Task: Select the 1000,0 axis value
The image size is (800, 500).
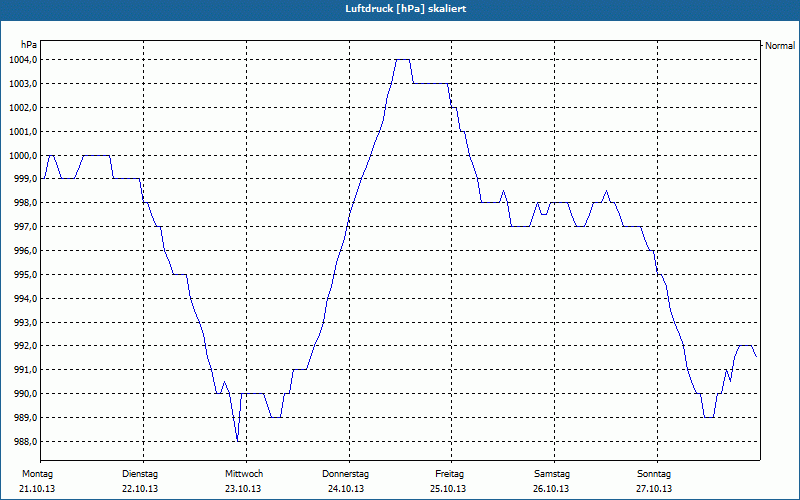Action: [23, 155]
